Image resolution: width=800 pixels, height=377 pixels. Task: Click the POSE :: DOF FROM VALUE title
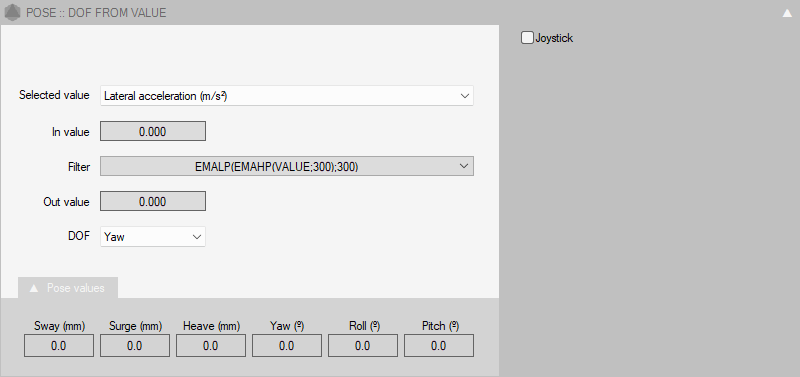[96, 13]
